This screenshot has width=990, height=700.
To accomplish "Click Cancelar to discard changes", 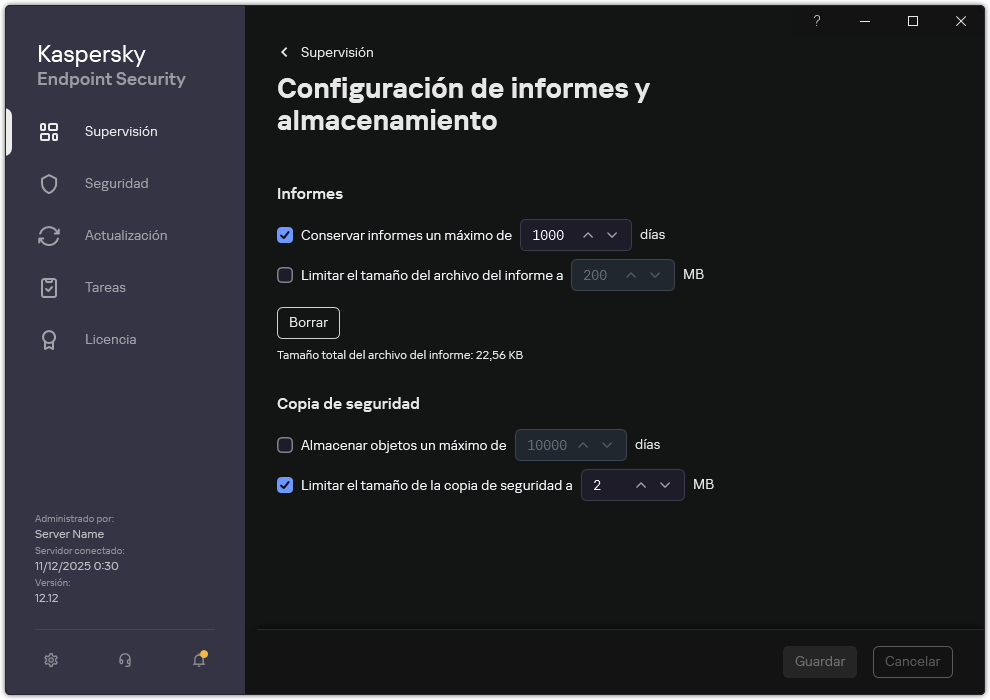I will 912,661.
